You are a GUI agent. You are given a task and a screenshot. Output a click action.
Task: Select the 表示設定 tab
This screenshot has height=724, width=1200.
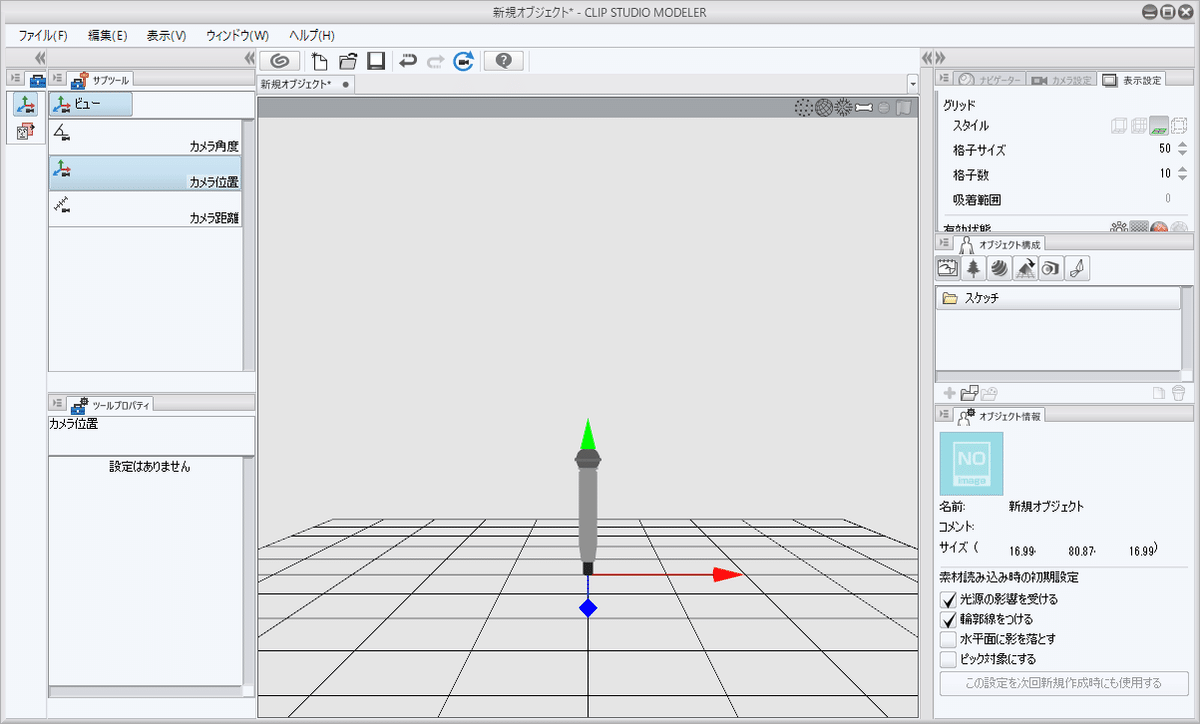(x=1132, y=79)
